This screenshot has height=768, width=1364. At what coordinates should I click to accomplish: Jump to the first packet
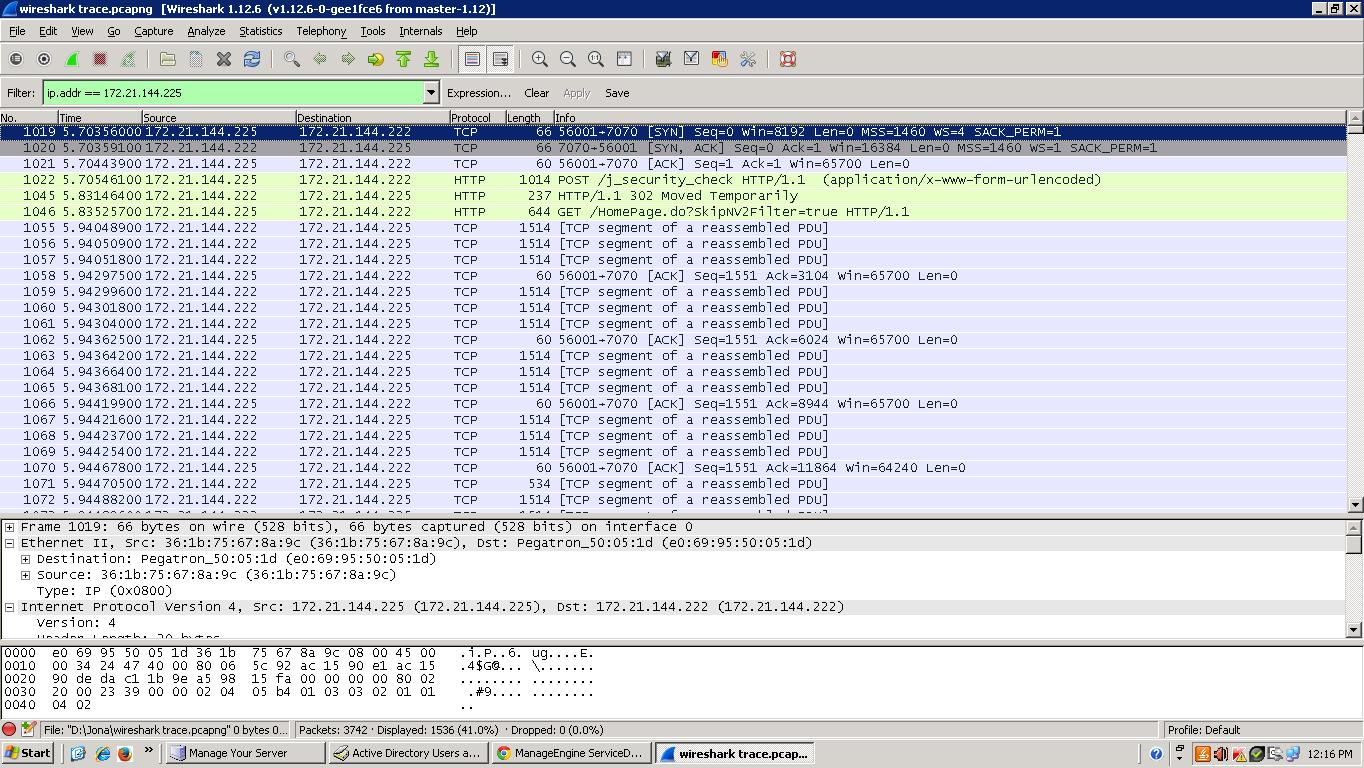(x=404, y=59)
